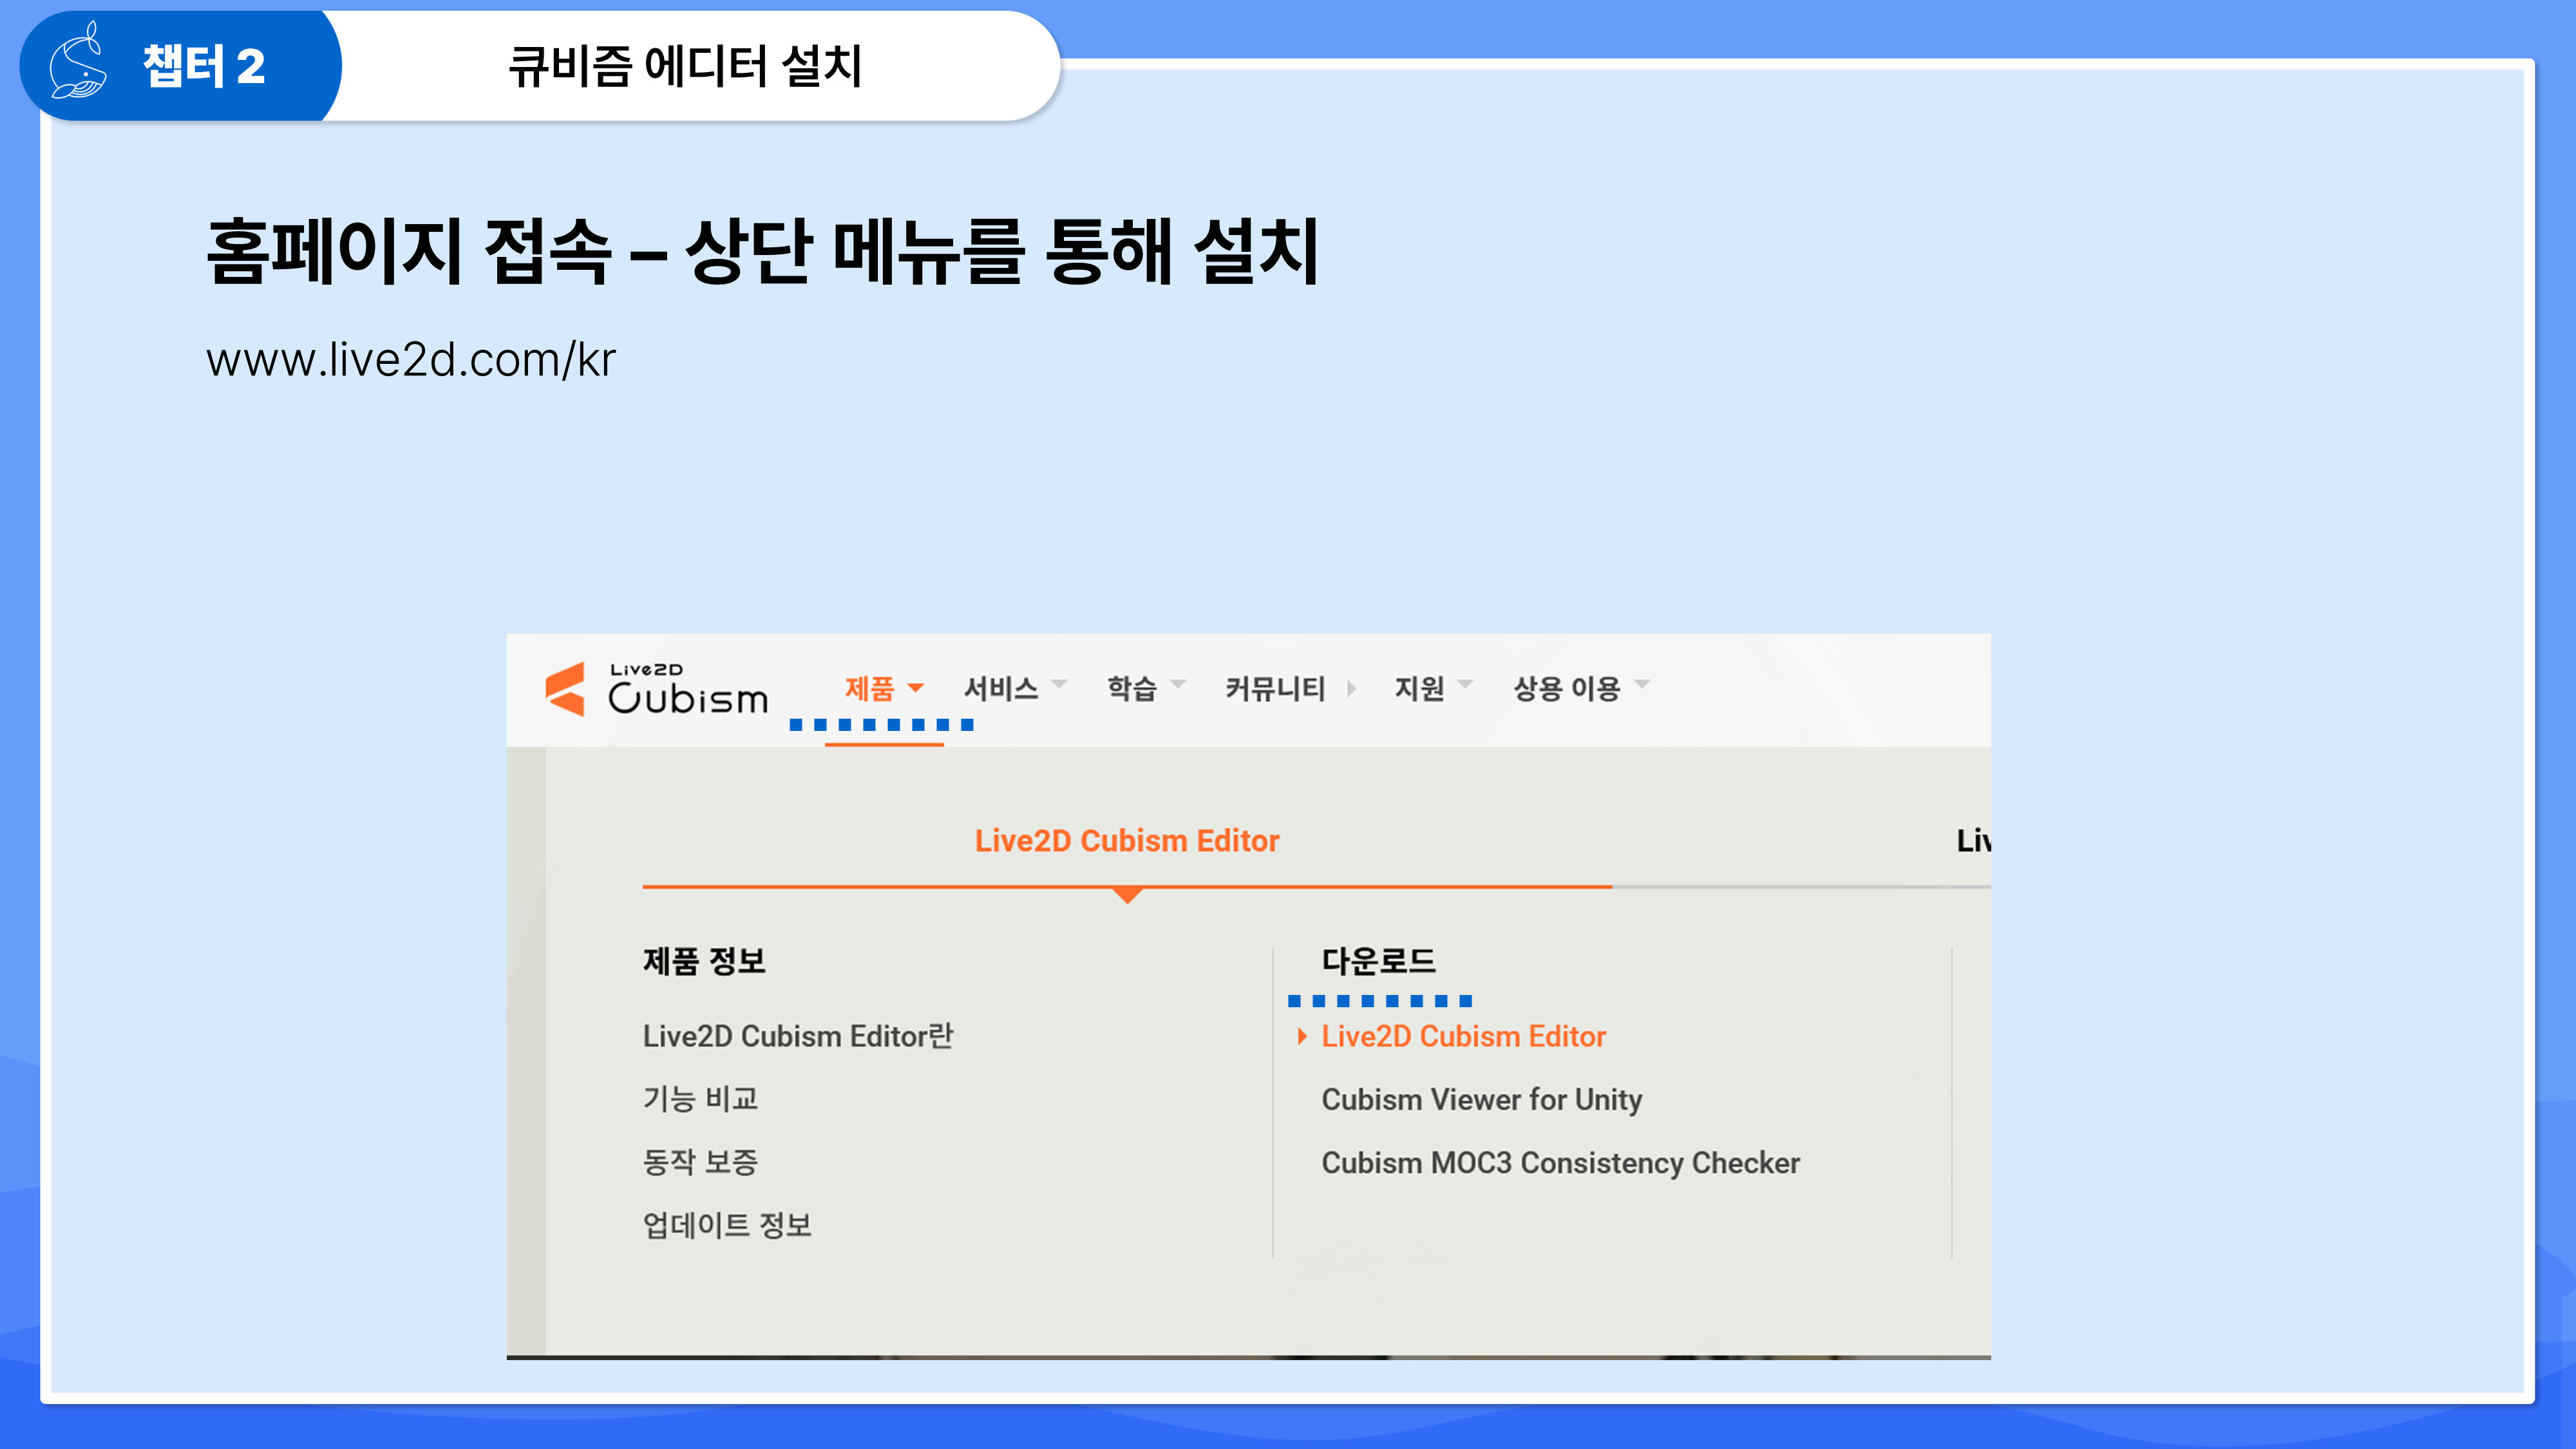Open the 동작 보증 link
This screenshot has width=2576, height=1449.
[700, 1163]
